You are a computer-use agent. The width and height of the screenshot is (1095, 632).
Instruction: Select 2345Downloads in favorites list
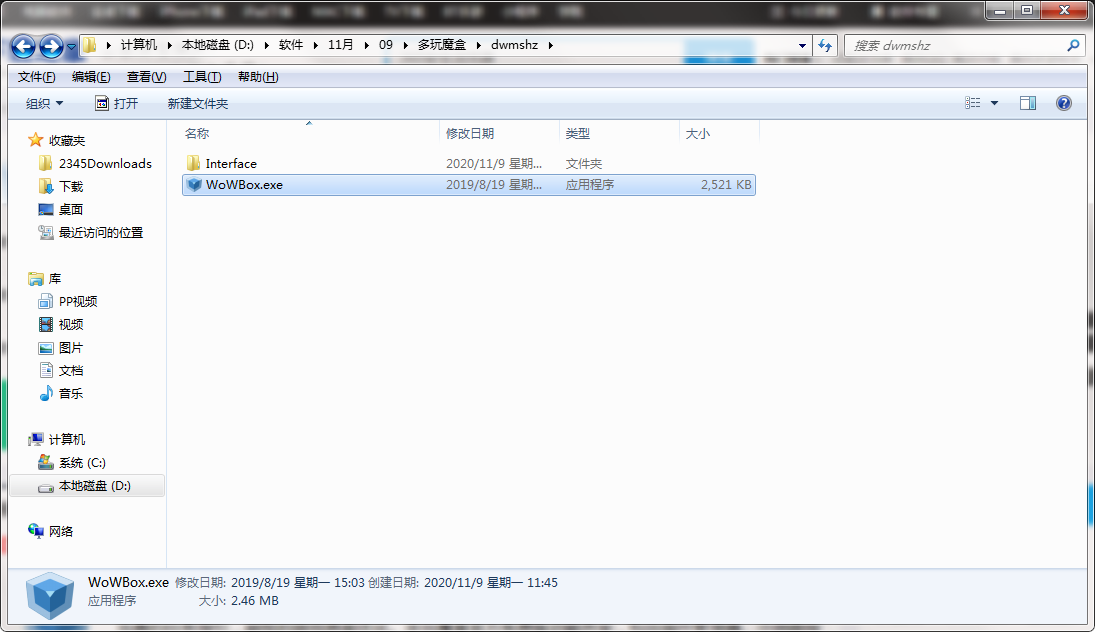104,163
